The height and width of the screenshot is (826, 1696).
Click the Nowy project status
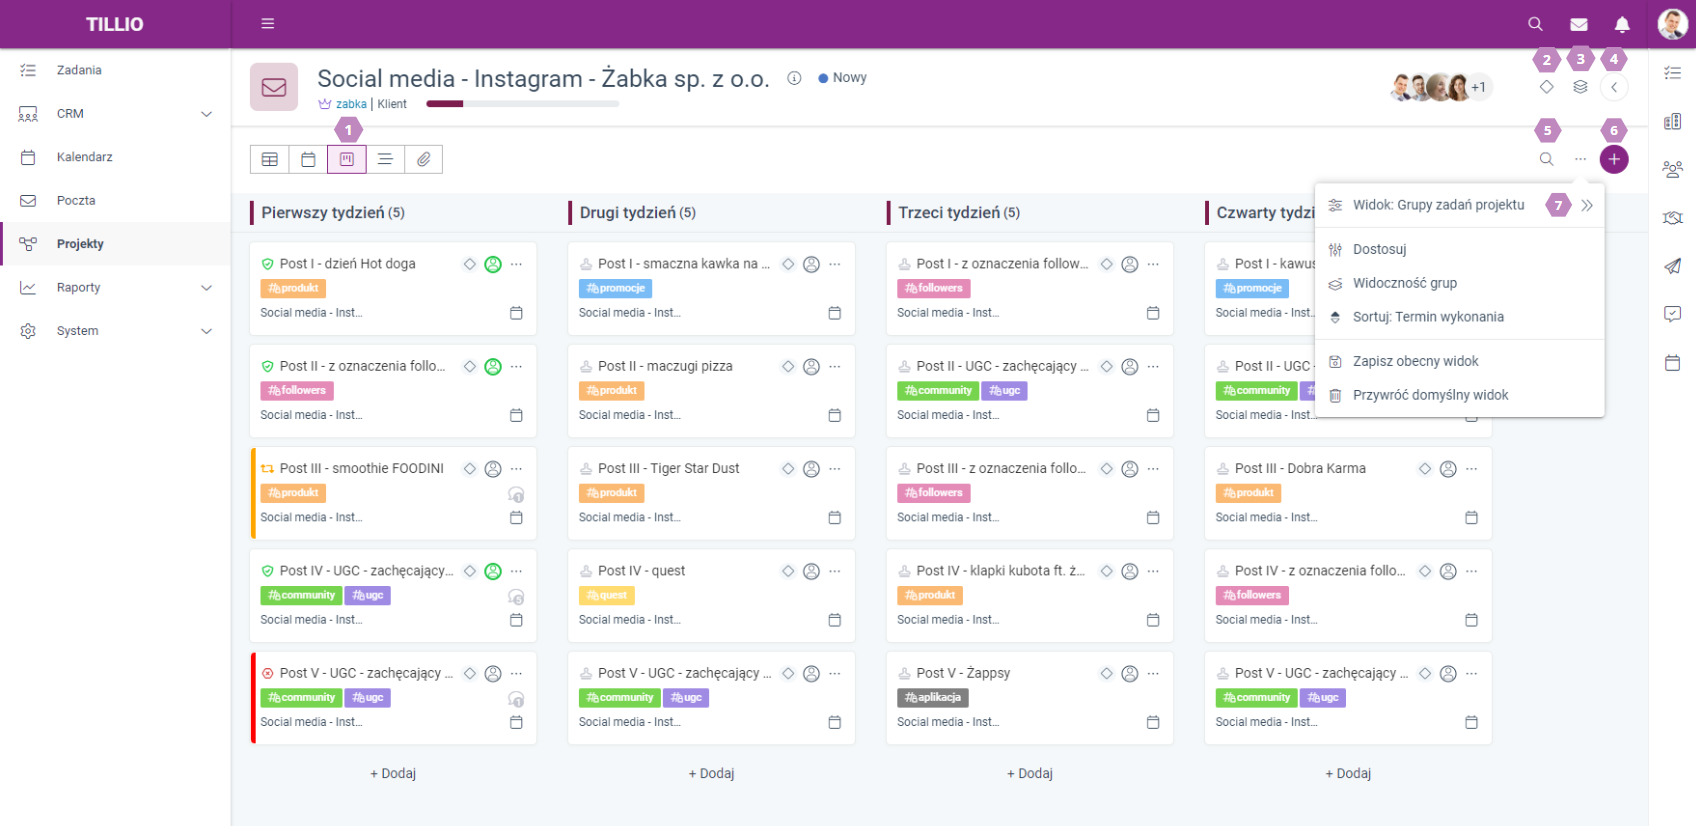[x=842, y=78]
